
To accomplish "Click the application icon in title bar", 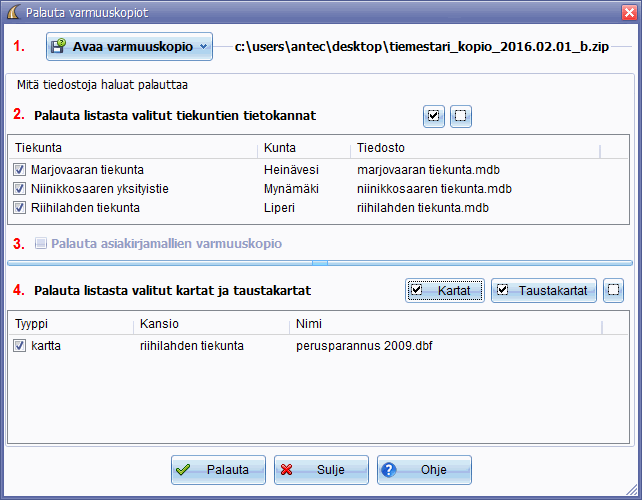I will pos(12,12).
